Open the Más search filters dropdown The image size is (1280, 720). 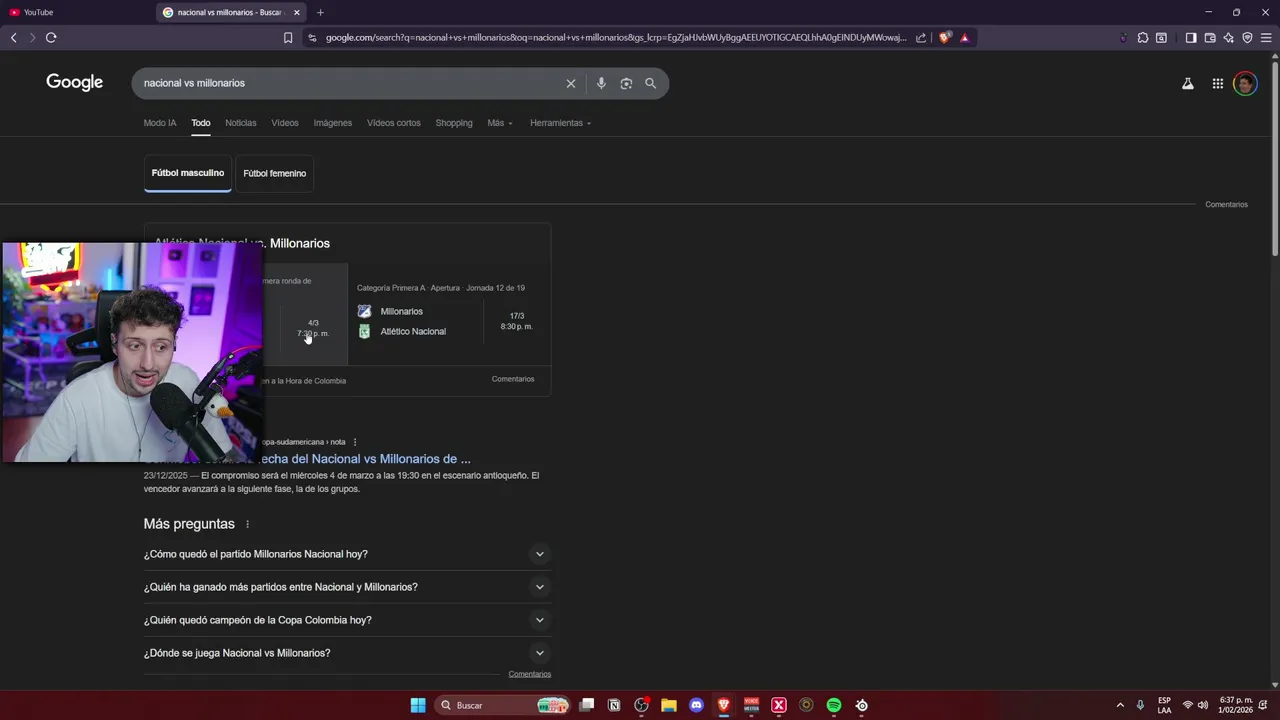(500, 123)
